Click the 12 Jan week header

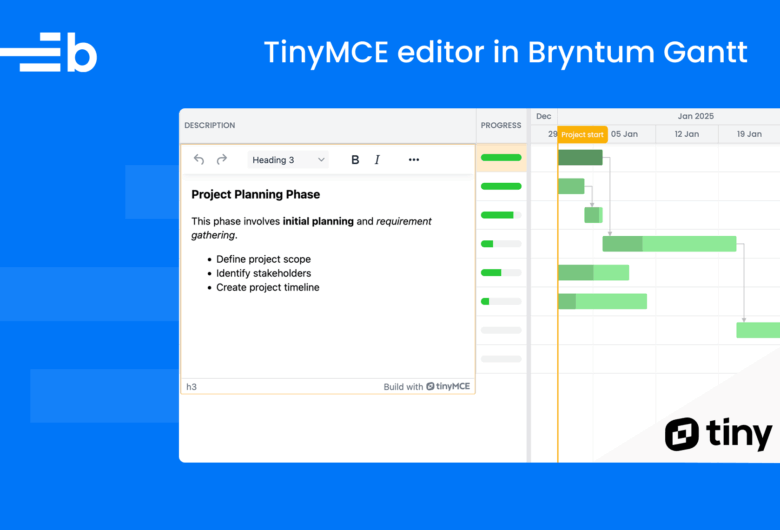point(686,134)
